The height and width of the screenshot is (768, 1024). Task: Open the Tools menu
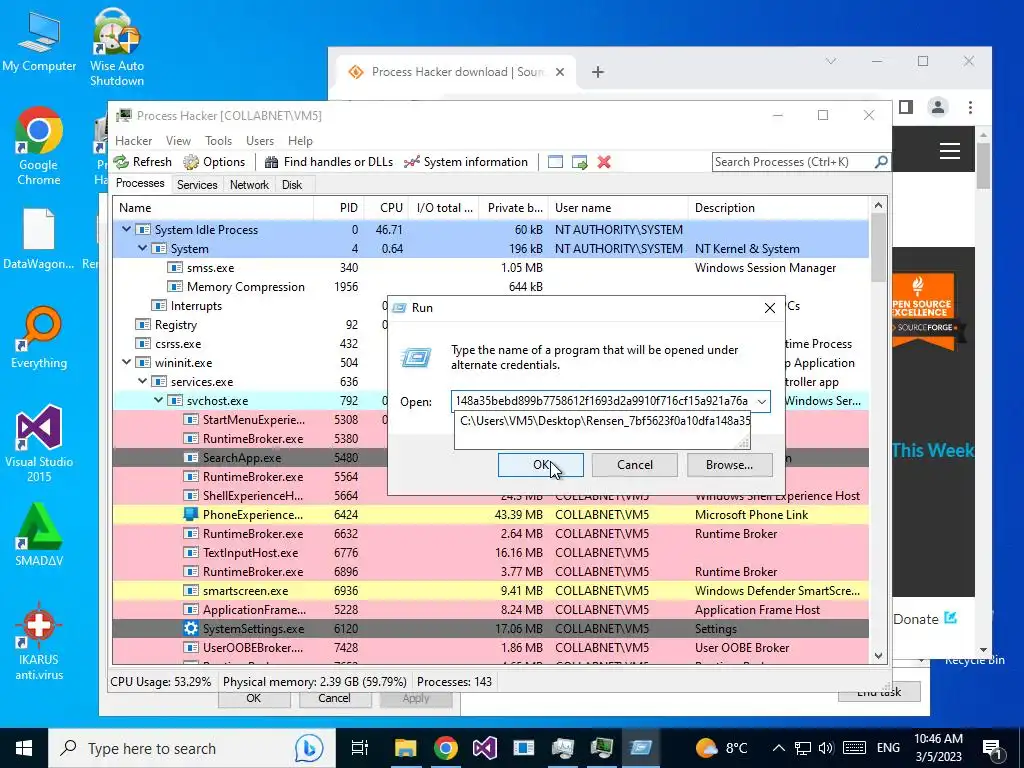(x=218, y=140)
